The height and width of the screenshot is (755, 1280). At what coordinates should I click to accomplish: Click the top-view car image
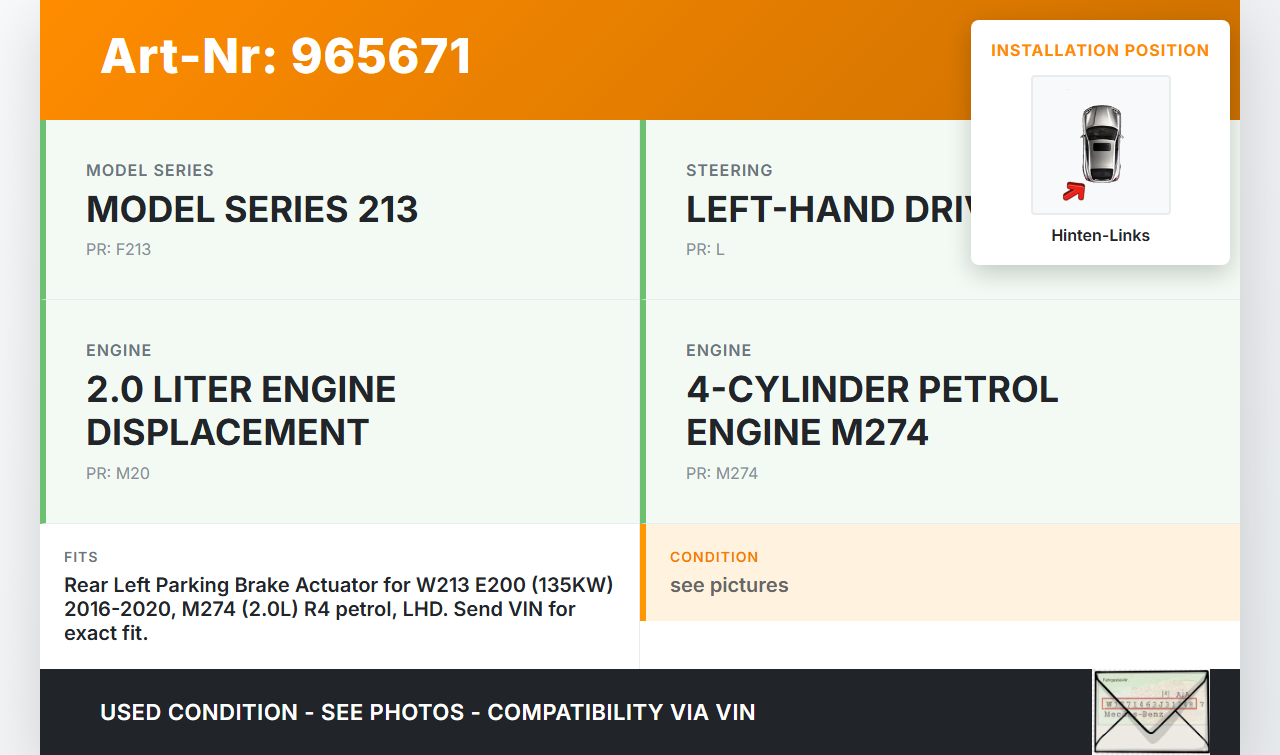pyautogui.click(x=1101, y=143)
